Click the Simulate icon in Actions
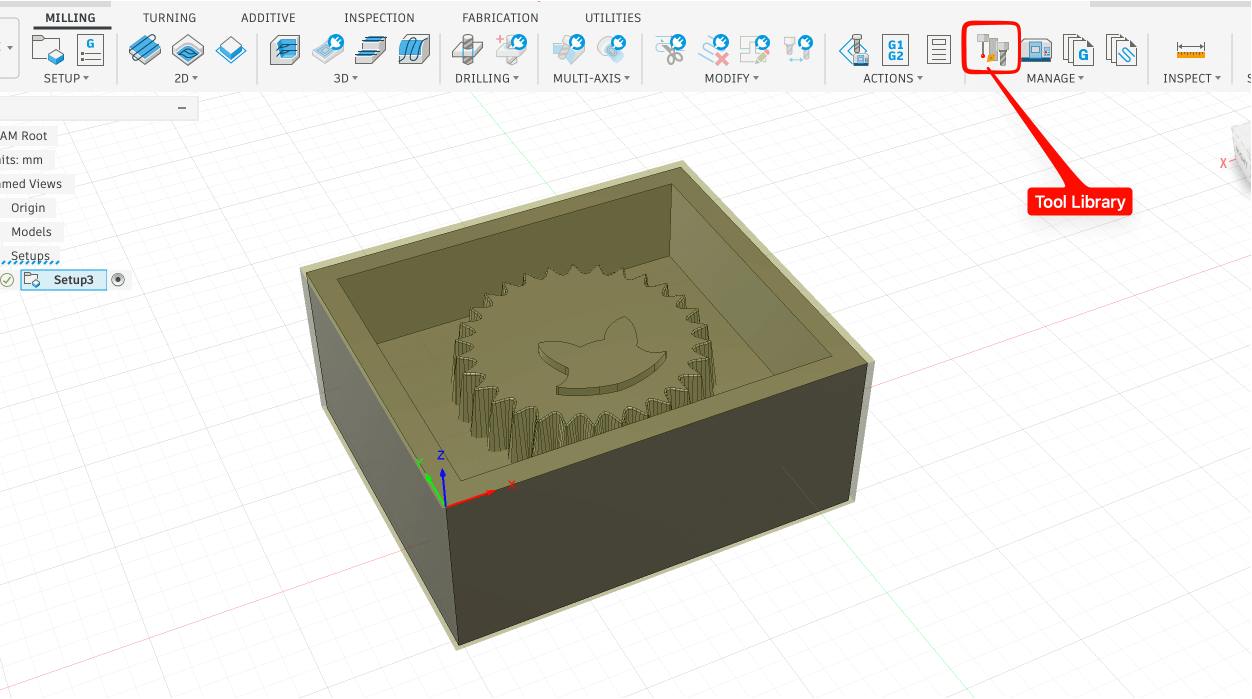Viewport: 1252px width, 699px height. (854, 49)
